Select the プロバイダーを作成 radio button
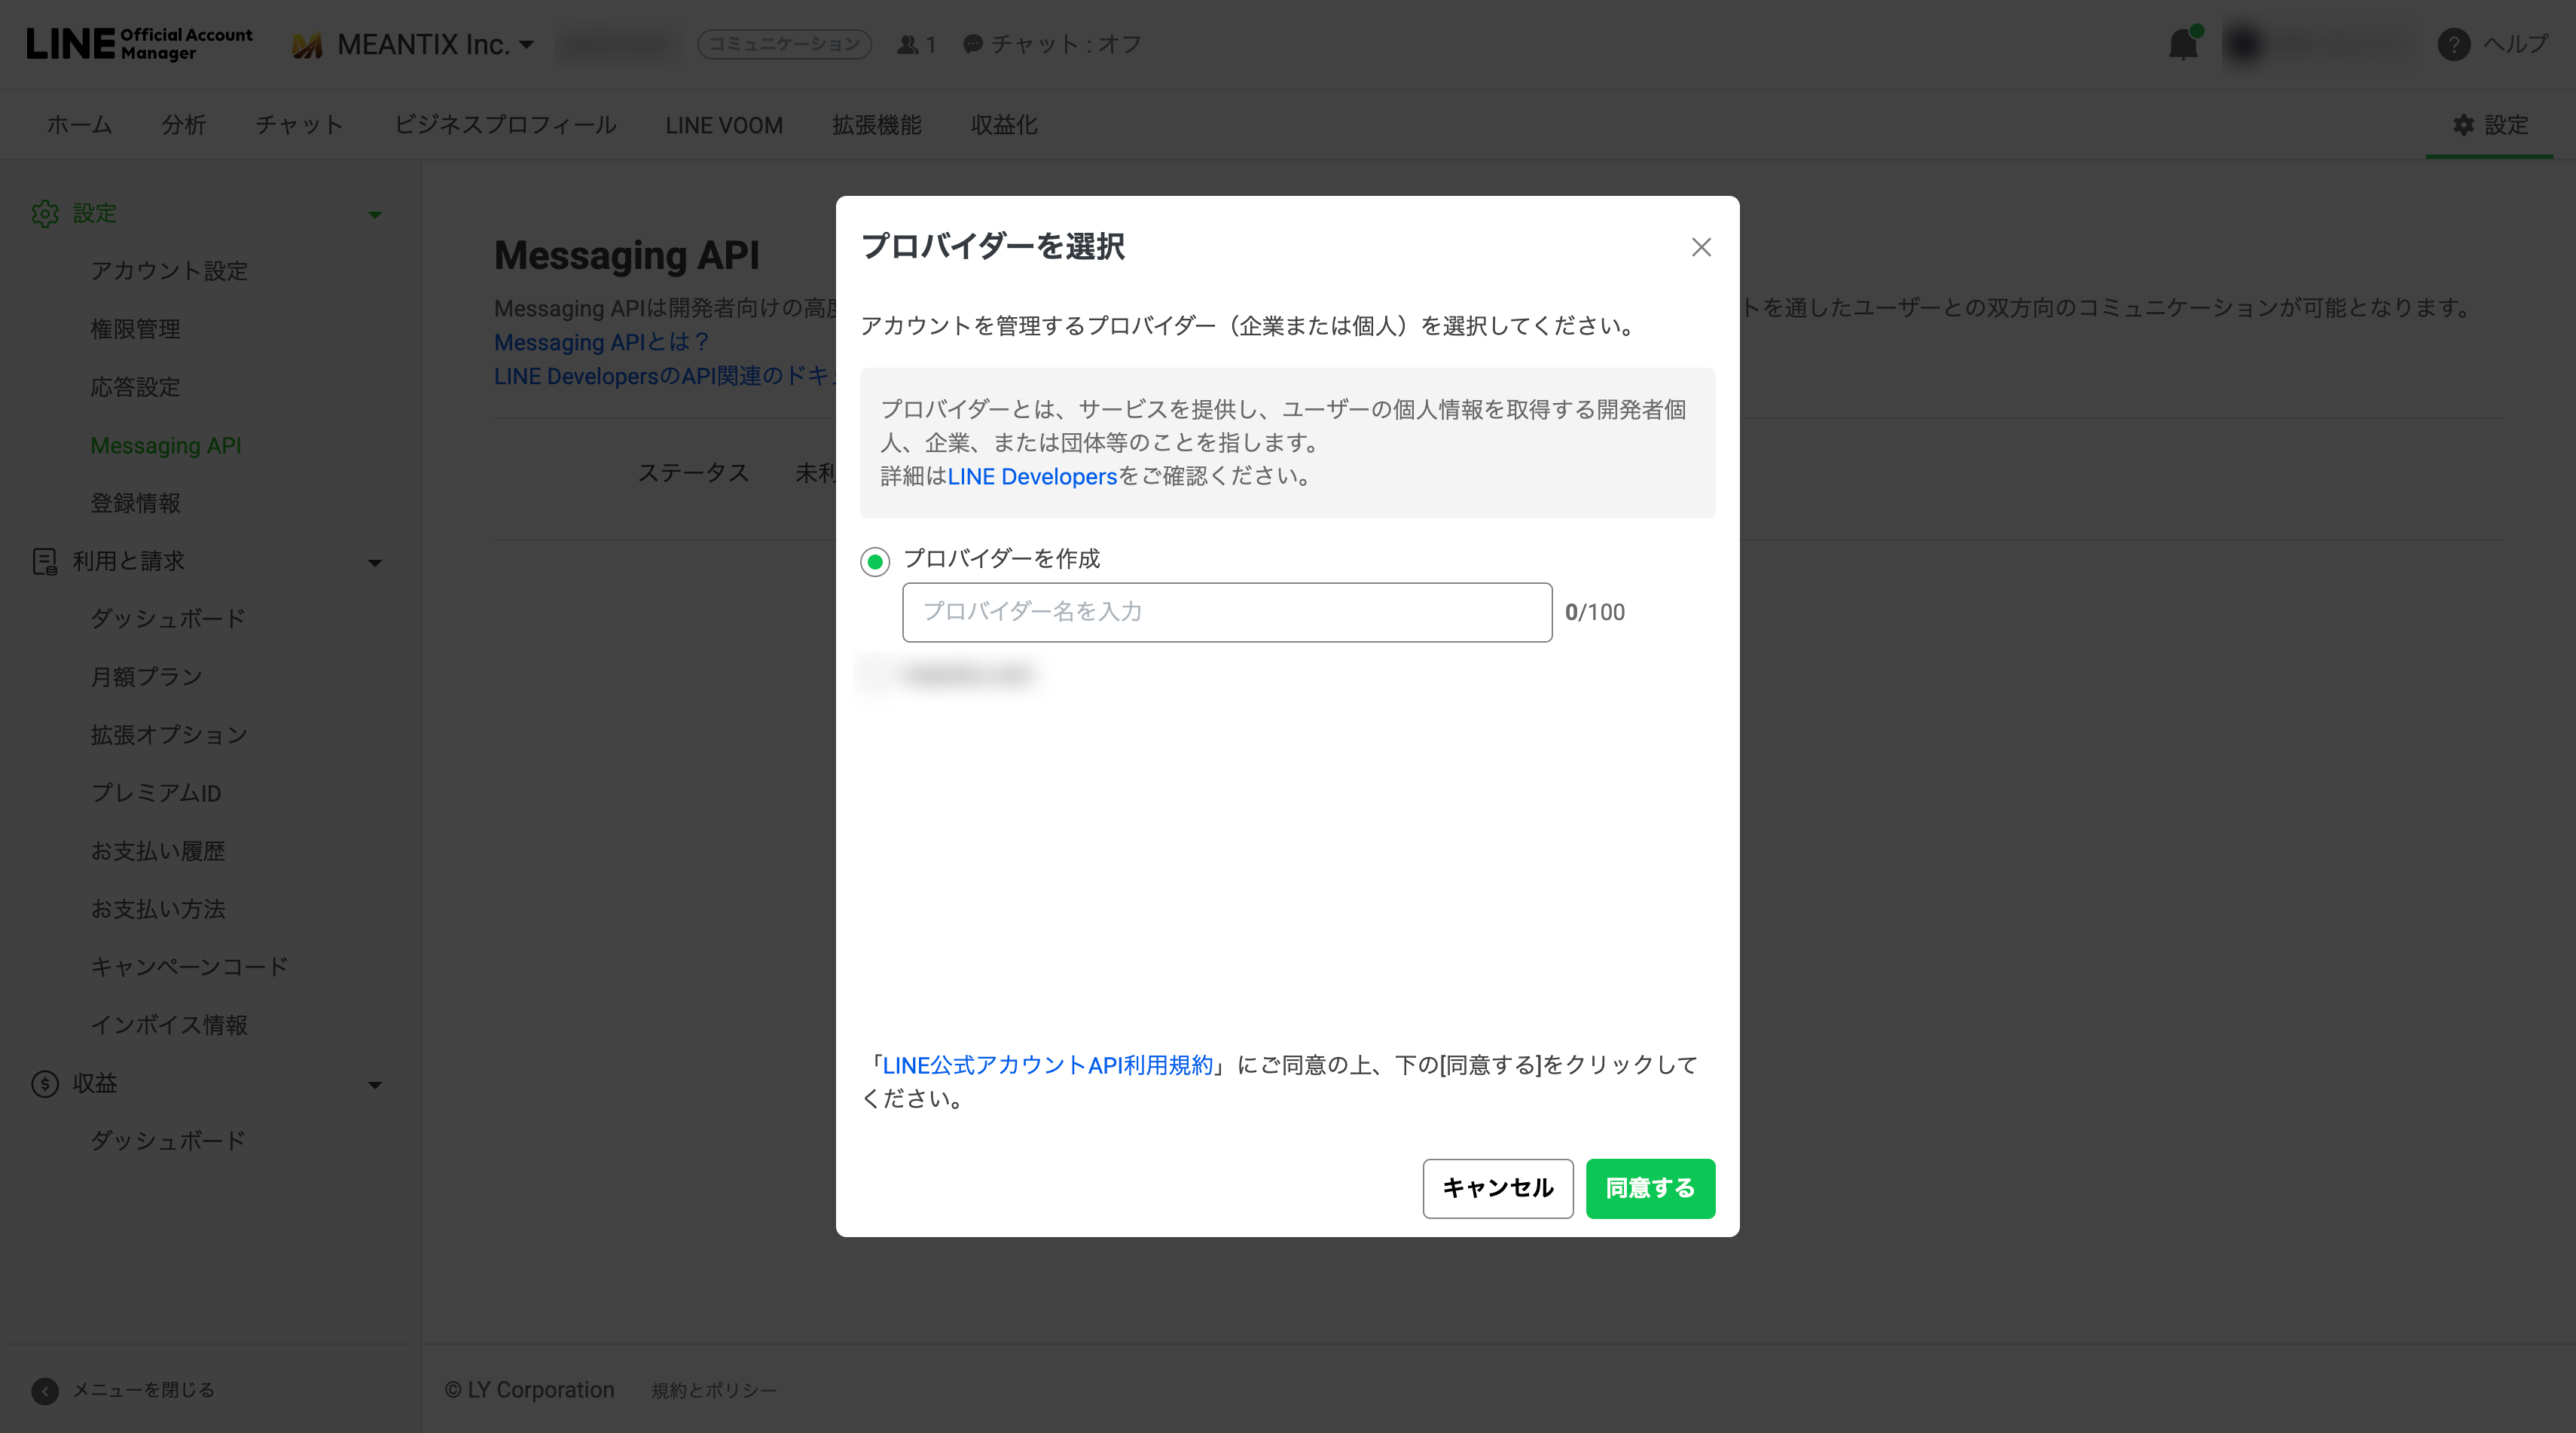2576x1433 pixels. [x=875, y=561]
